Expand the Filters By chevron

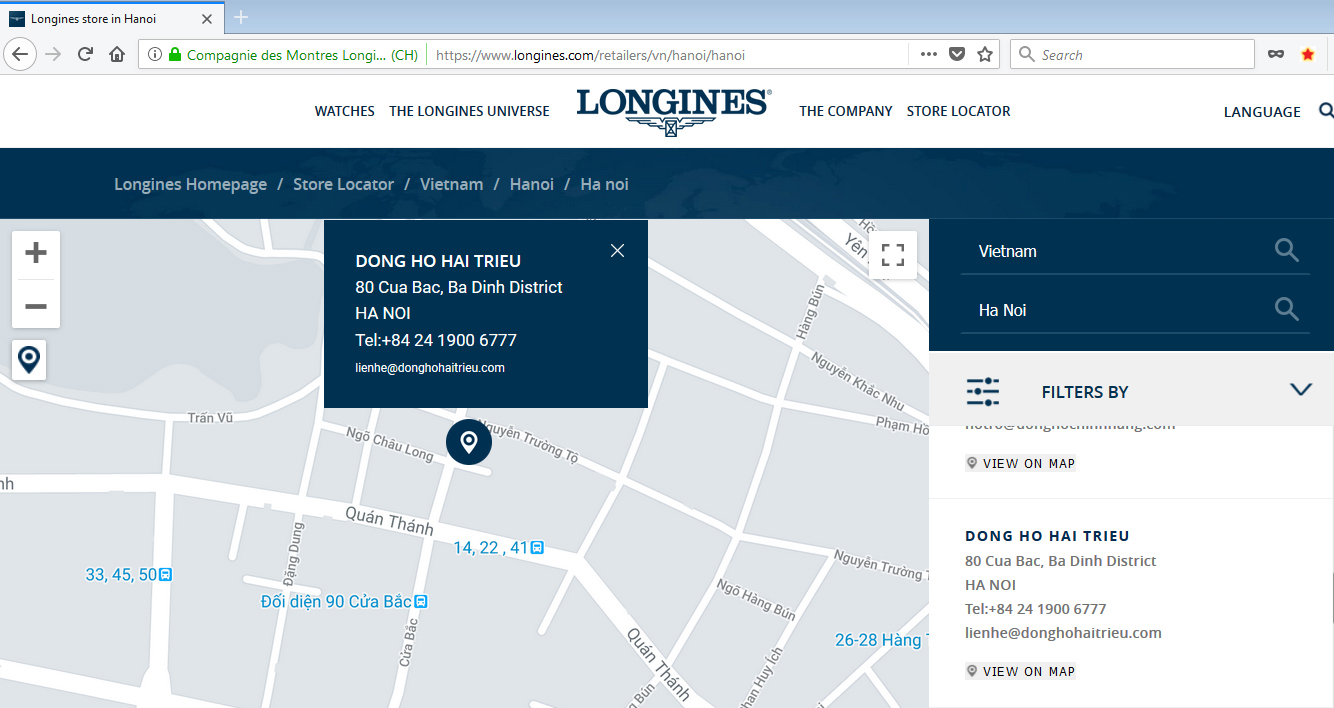tap(1301, 390)
